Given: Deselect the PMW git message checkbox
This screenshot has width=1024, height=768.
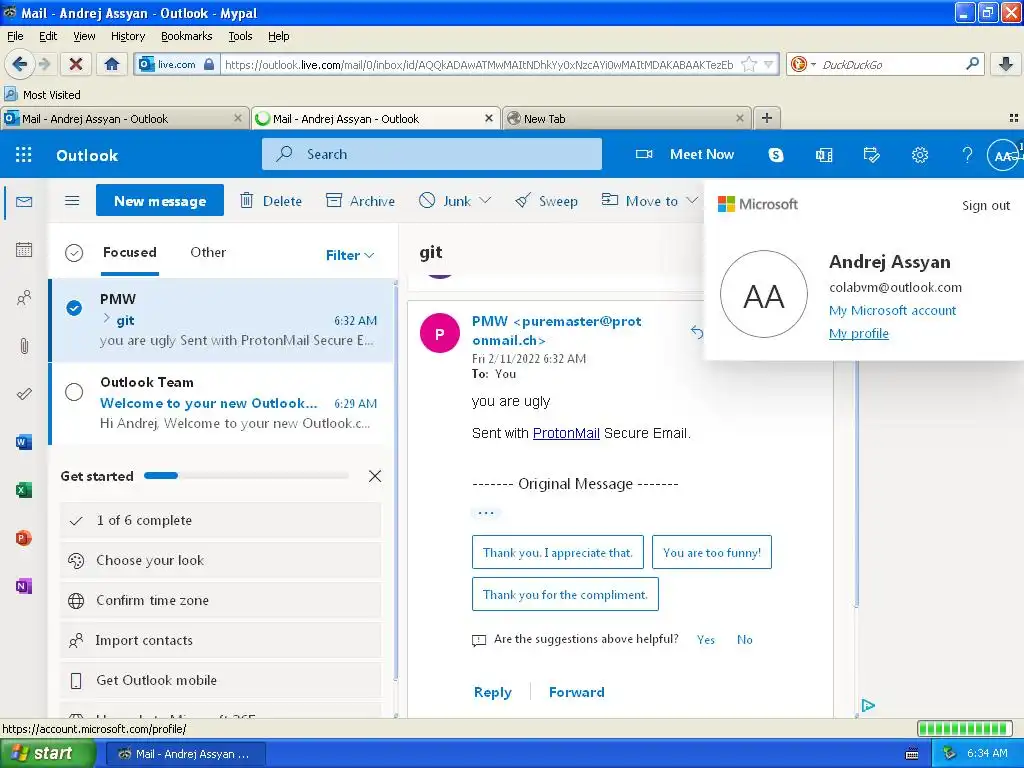Looking at the screenshot, I should tap(74, 308).
